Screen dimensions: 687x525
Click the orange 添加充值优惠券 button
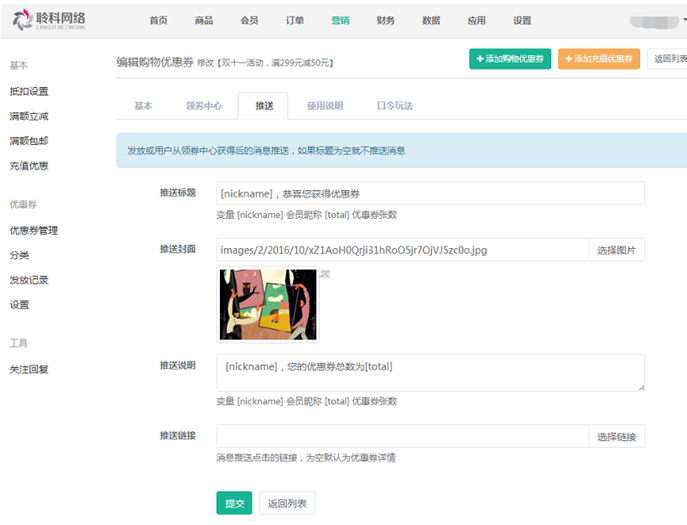pyautogui.click(x=598, y=59)
